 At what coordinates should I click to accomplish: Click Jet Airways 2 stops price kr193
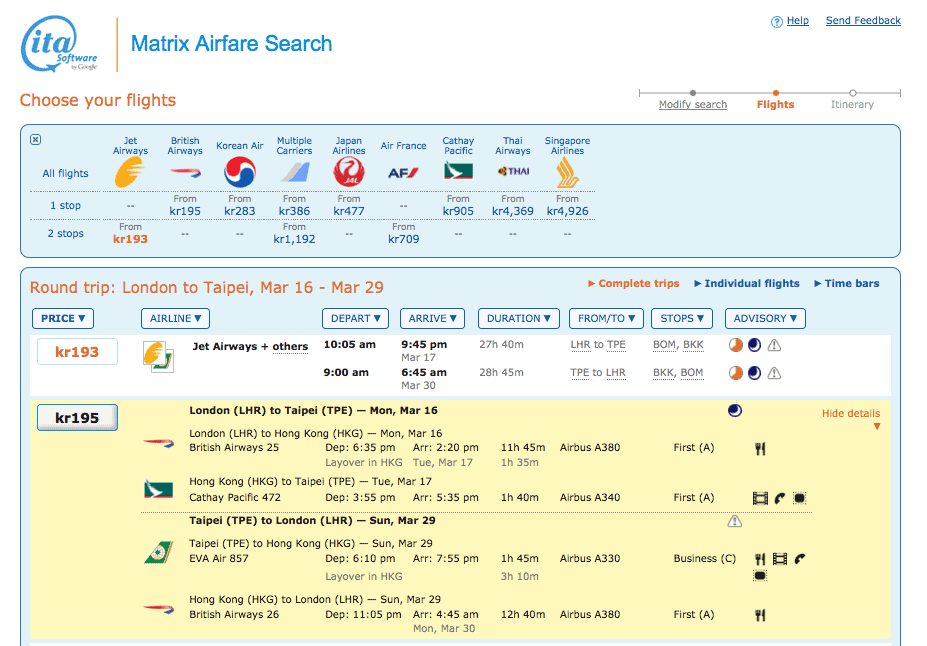pyautogui.click(x=130, y=239)
